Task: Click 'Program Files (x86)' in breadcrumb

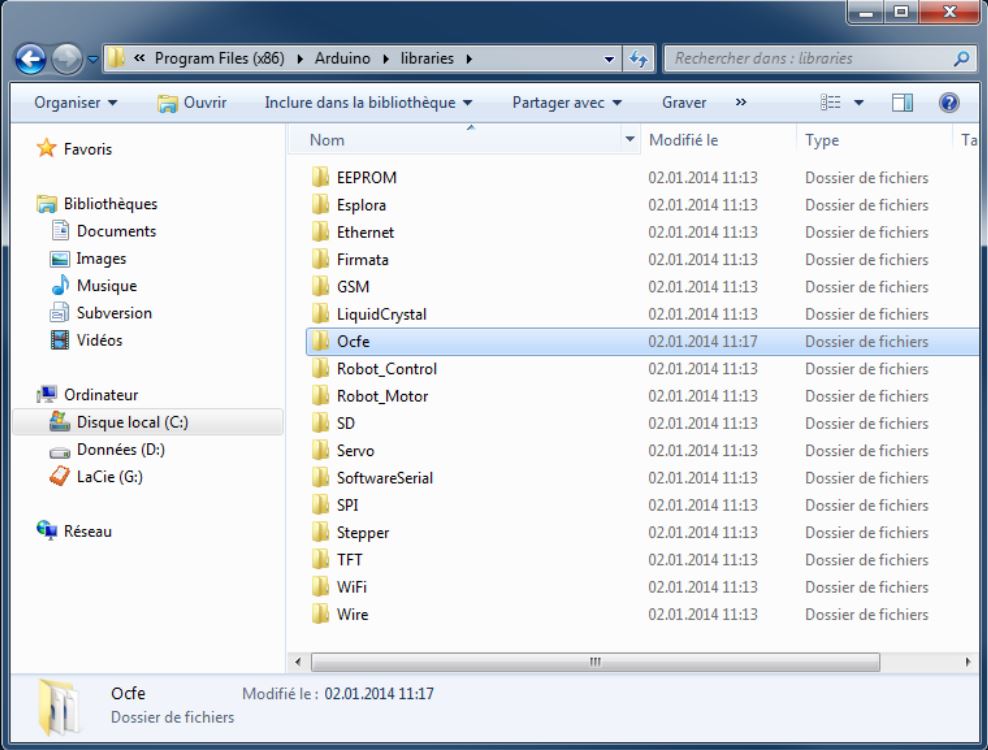Action: [x=219, y=59]
